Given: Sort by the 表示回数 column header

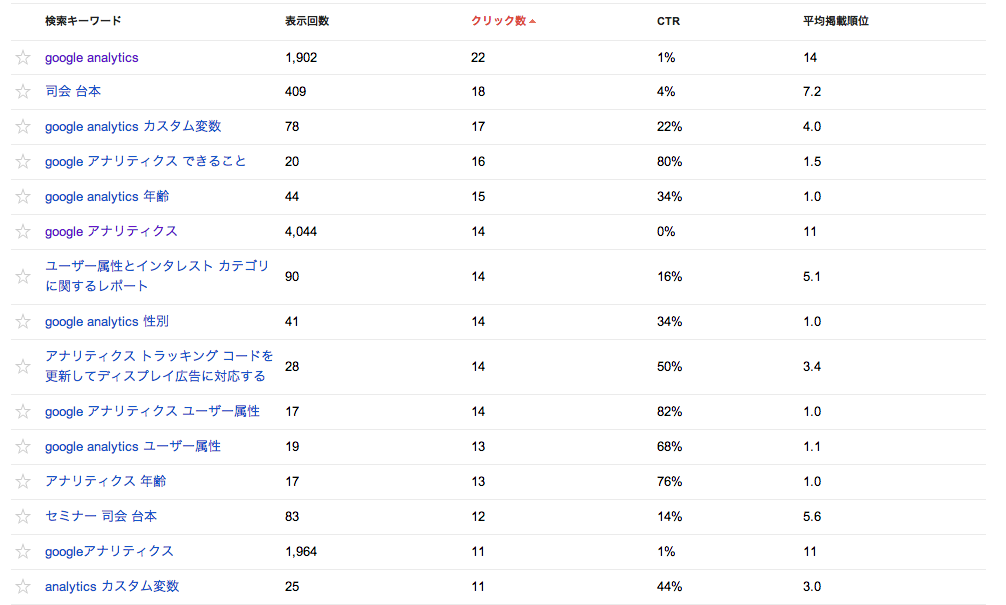Looking at the screenshot, I should [x=307, y=21].
